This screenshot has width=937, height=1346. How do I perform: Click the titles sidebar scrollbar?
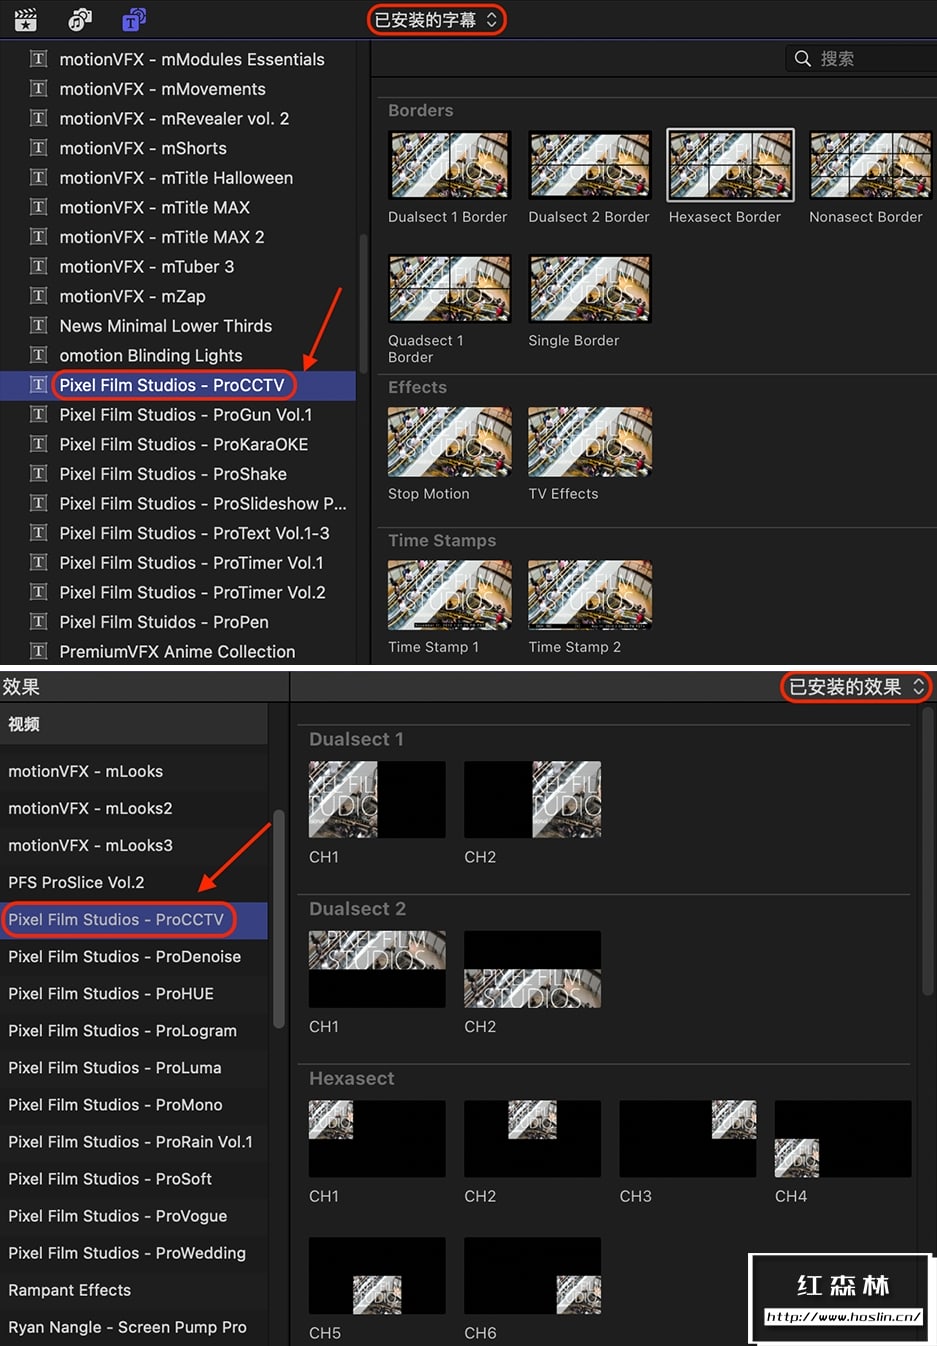coord(363,304)
